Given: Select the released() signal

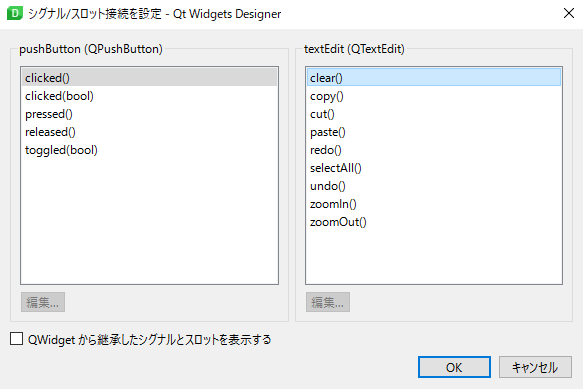Looking at the screenshot, I should (149, 132).
